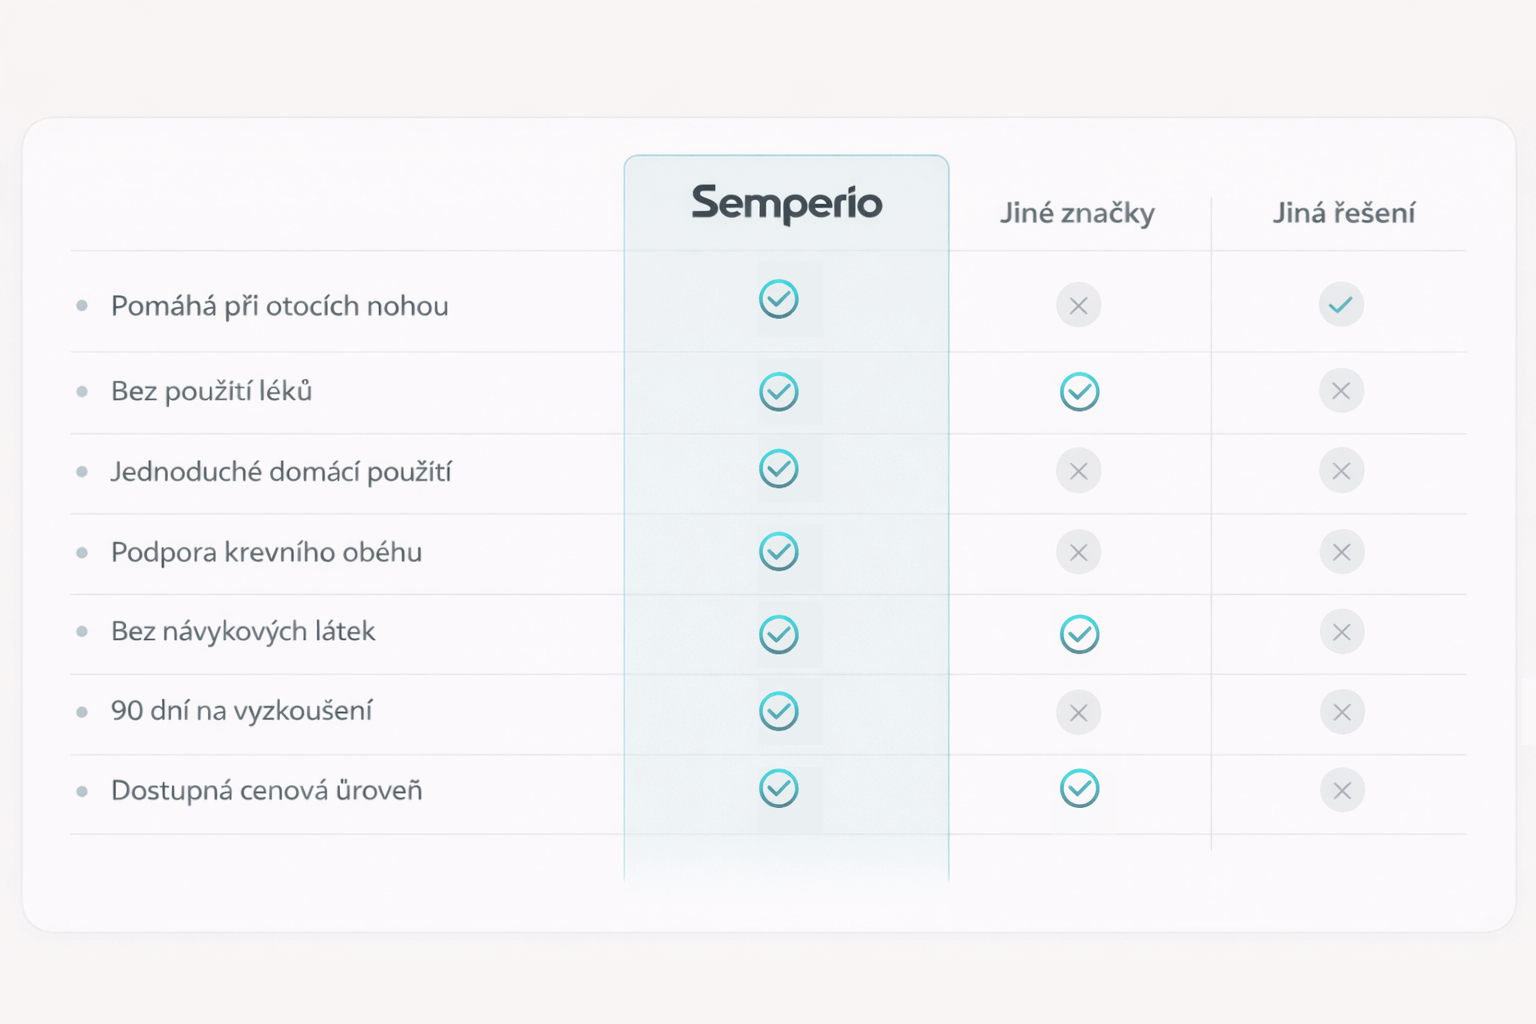Click Semperio check for Podpora krevního oběhu
The image size is (1536, 1024).
click(x=778, y=551)
